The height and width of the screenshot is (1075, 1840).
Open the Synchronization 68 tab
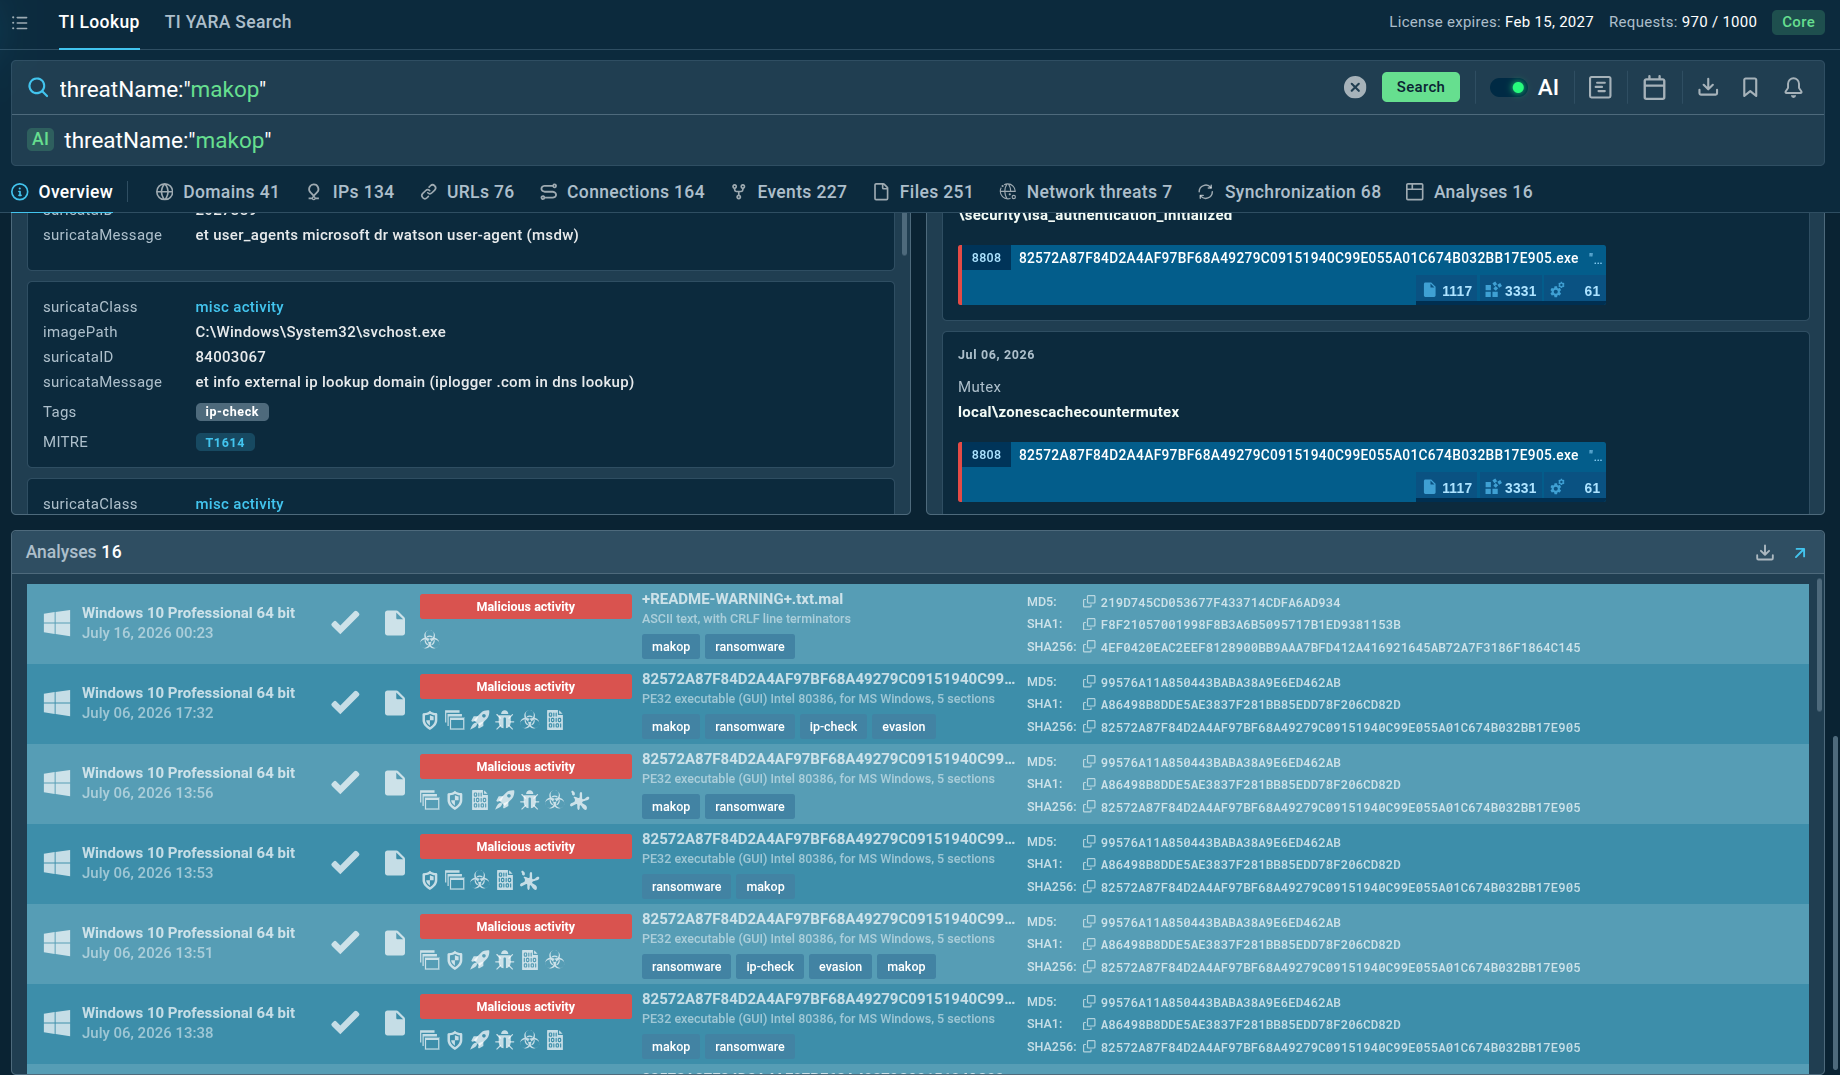(1289, 192)
